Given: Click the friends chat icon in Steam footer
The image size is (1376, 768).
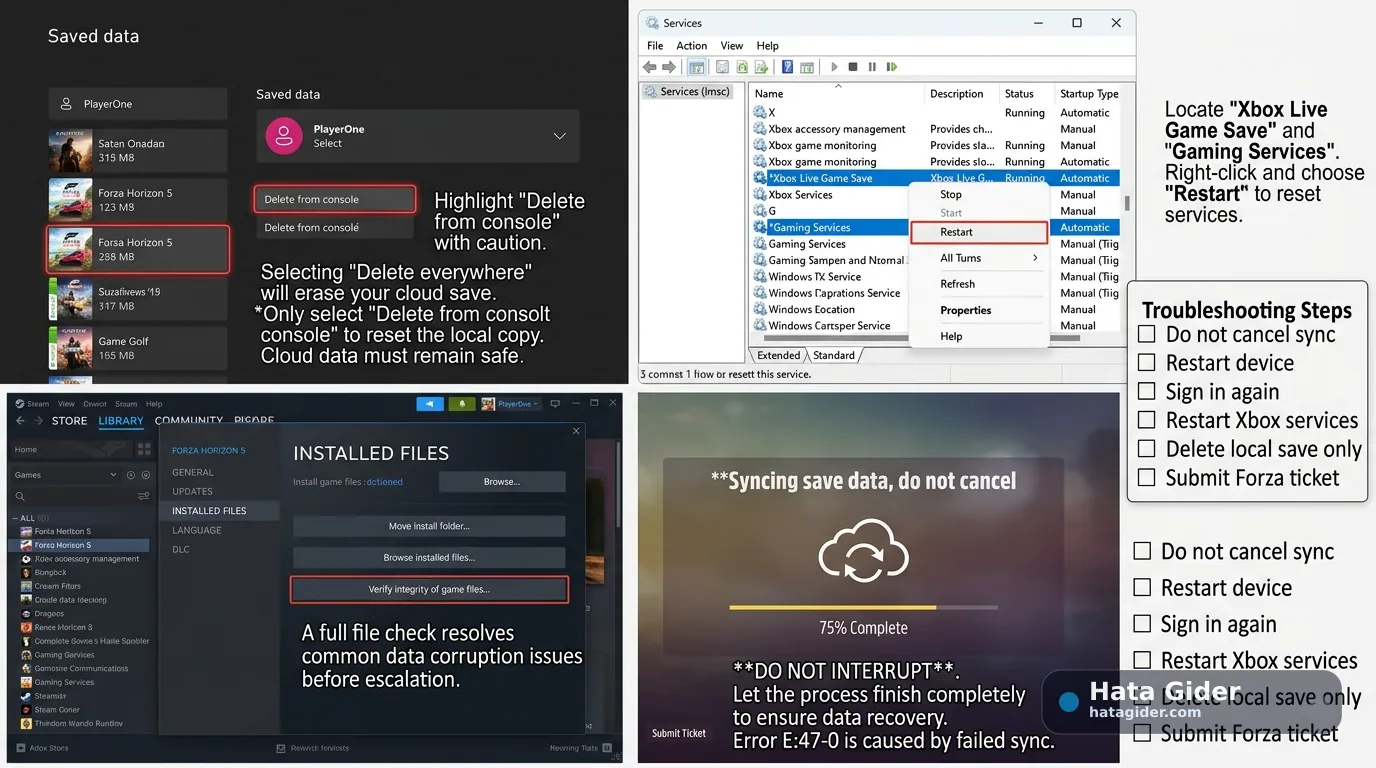Looking at the screenshot, I should pyautogui.click(x=607, y=748).
